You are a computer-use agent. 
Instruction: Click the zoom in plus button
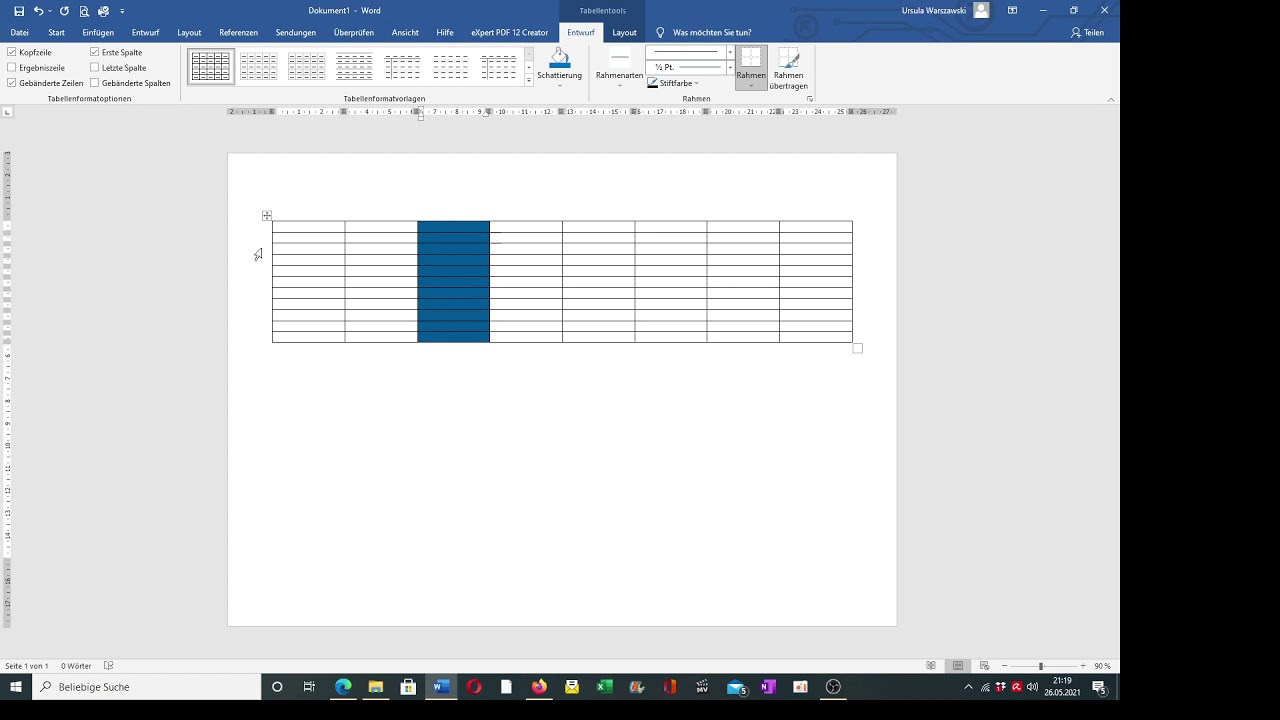(x=1082, y=666)
